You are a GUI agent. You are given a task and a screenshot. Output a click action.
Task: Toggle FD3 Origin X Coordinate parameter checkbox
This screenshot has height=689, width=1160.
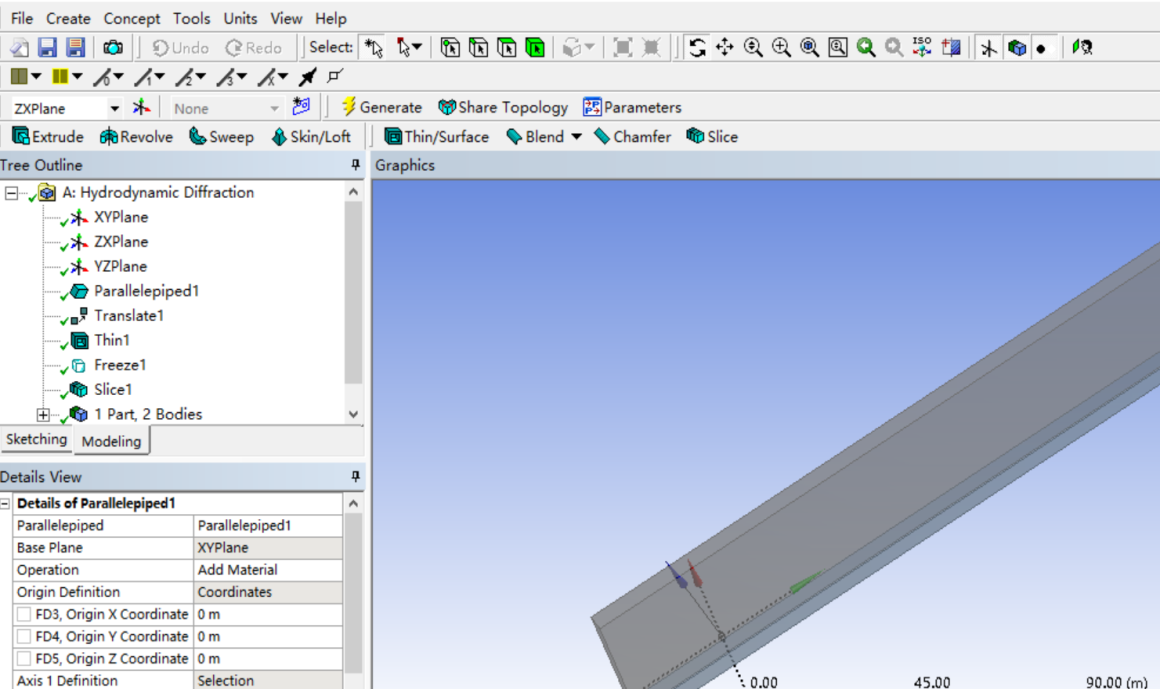(x=23, y=614)
